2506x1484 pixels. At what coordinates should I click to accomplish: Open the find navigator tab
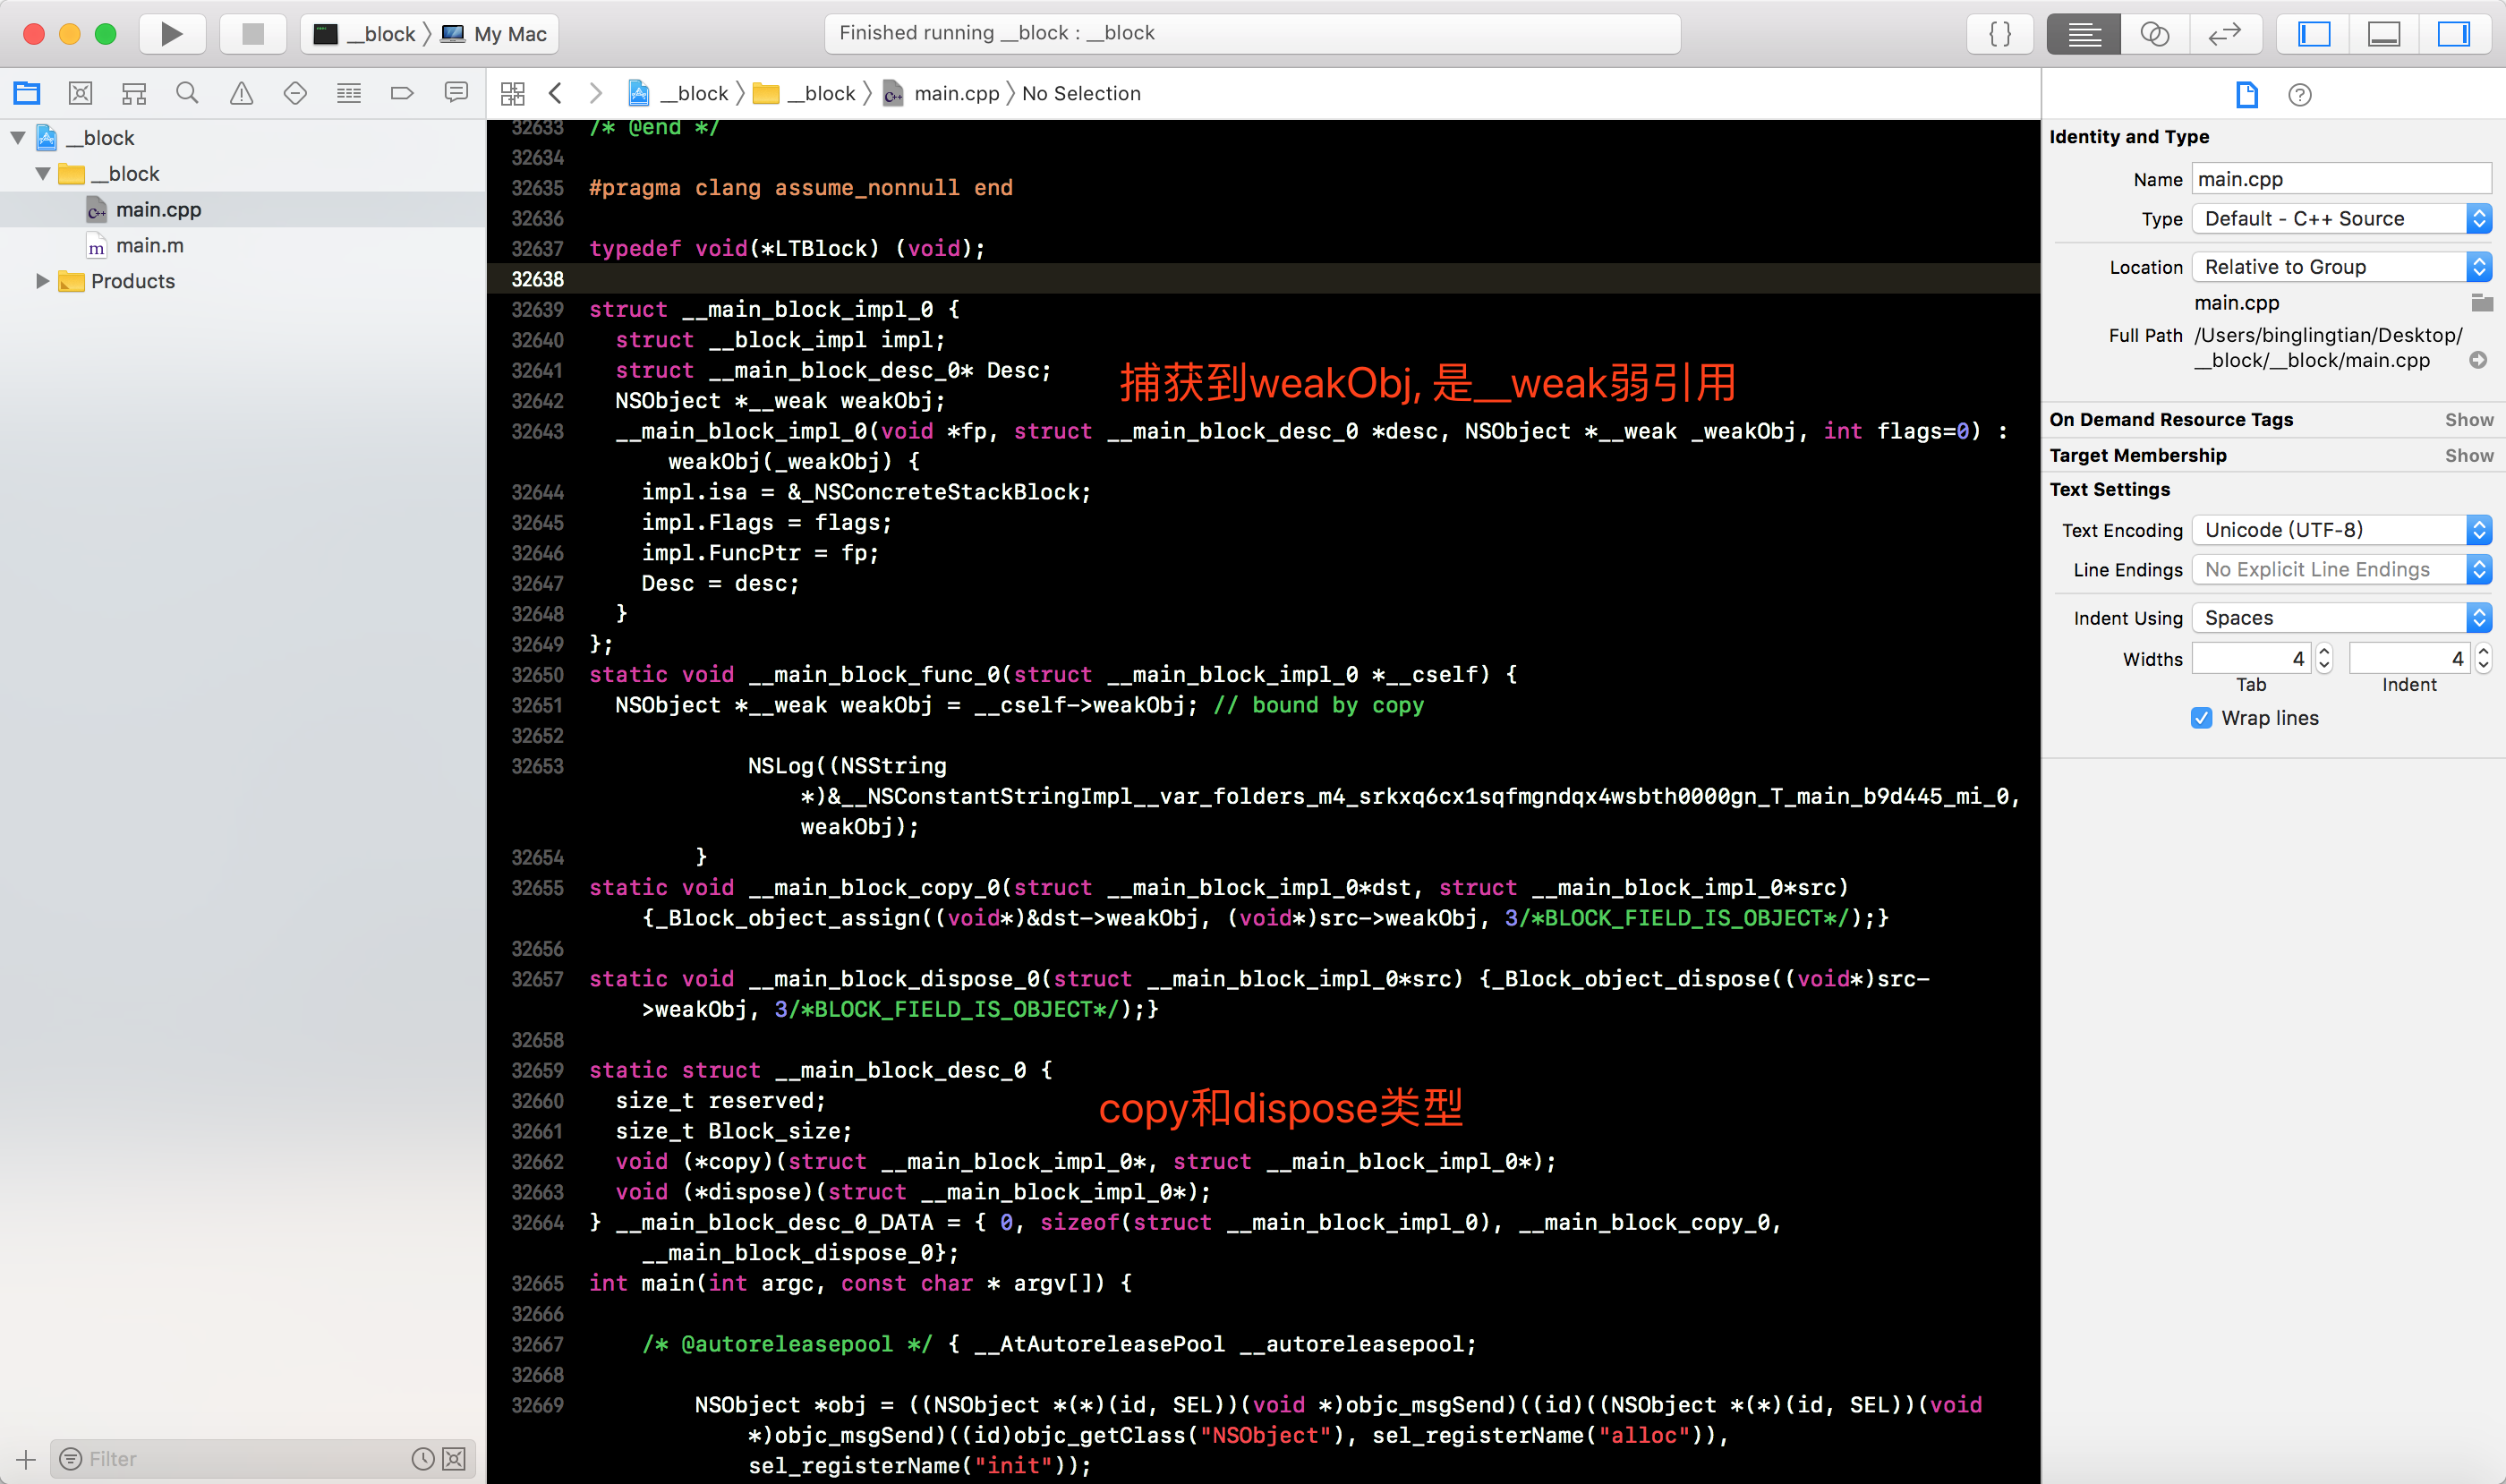pos(187,93)
